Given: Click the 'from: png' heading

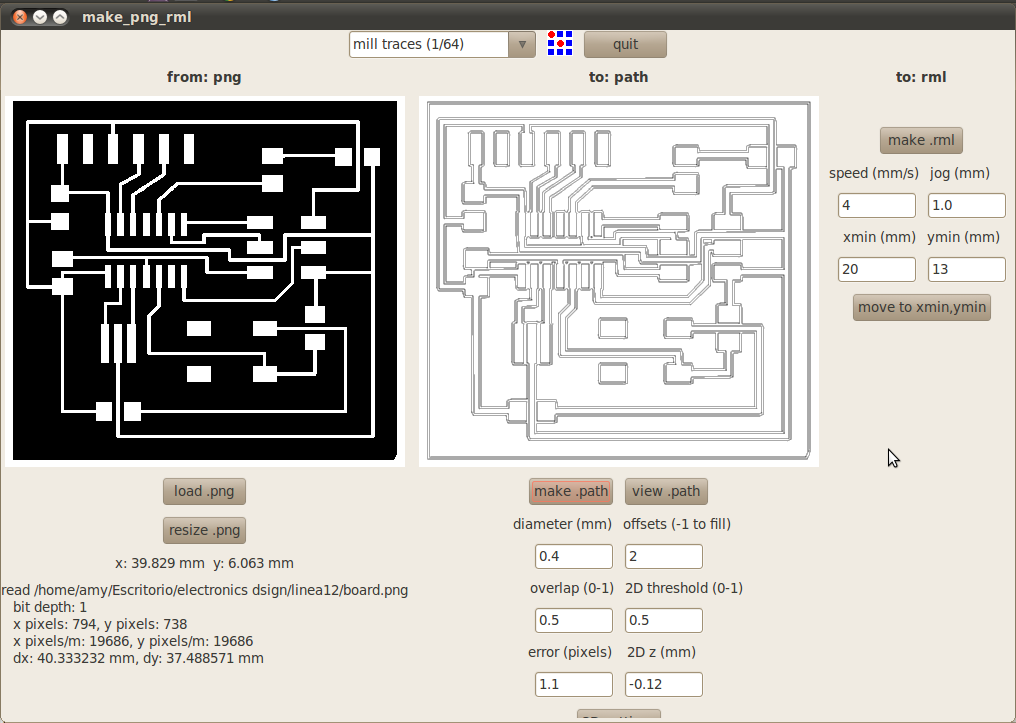Looking at the screenshot, I should [x=204, y=77].
